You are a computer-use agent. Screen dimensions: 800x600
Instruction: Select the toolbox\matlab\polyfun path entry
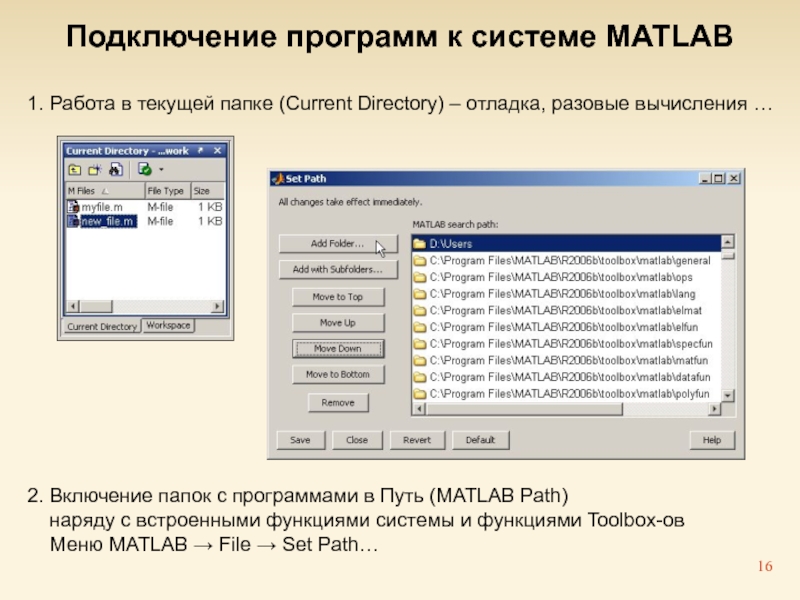click(x=566, y=394)
